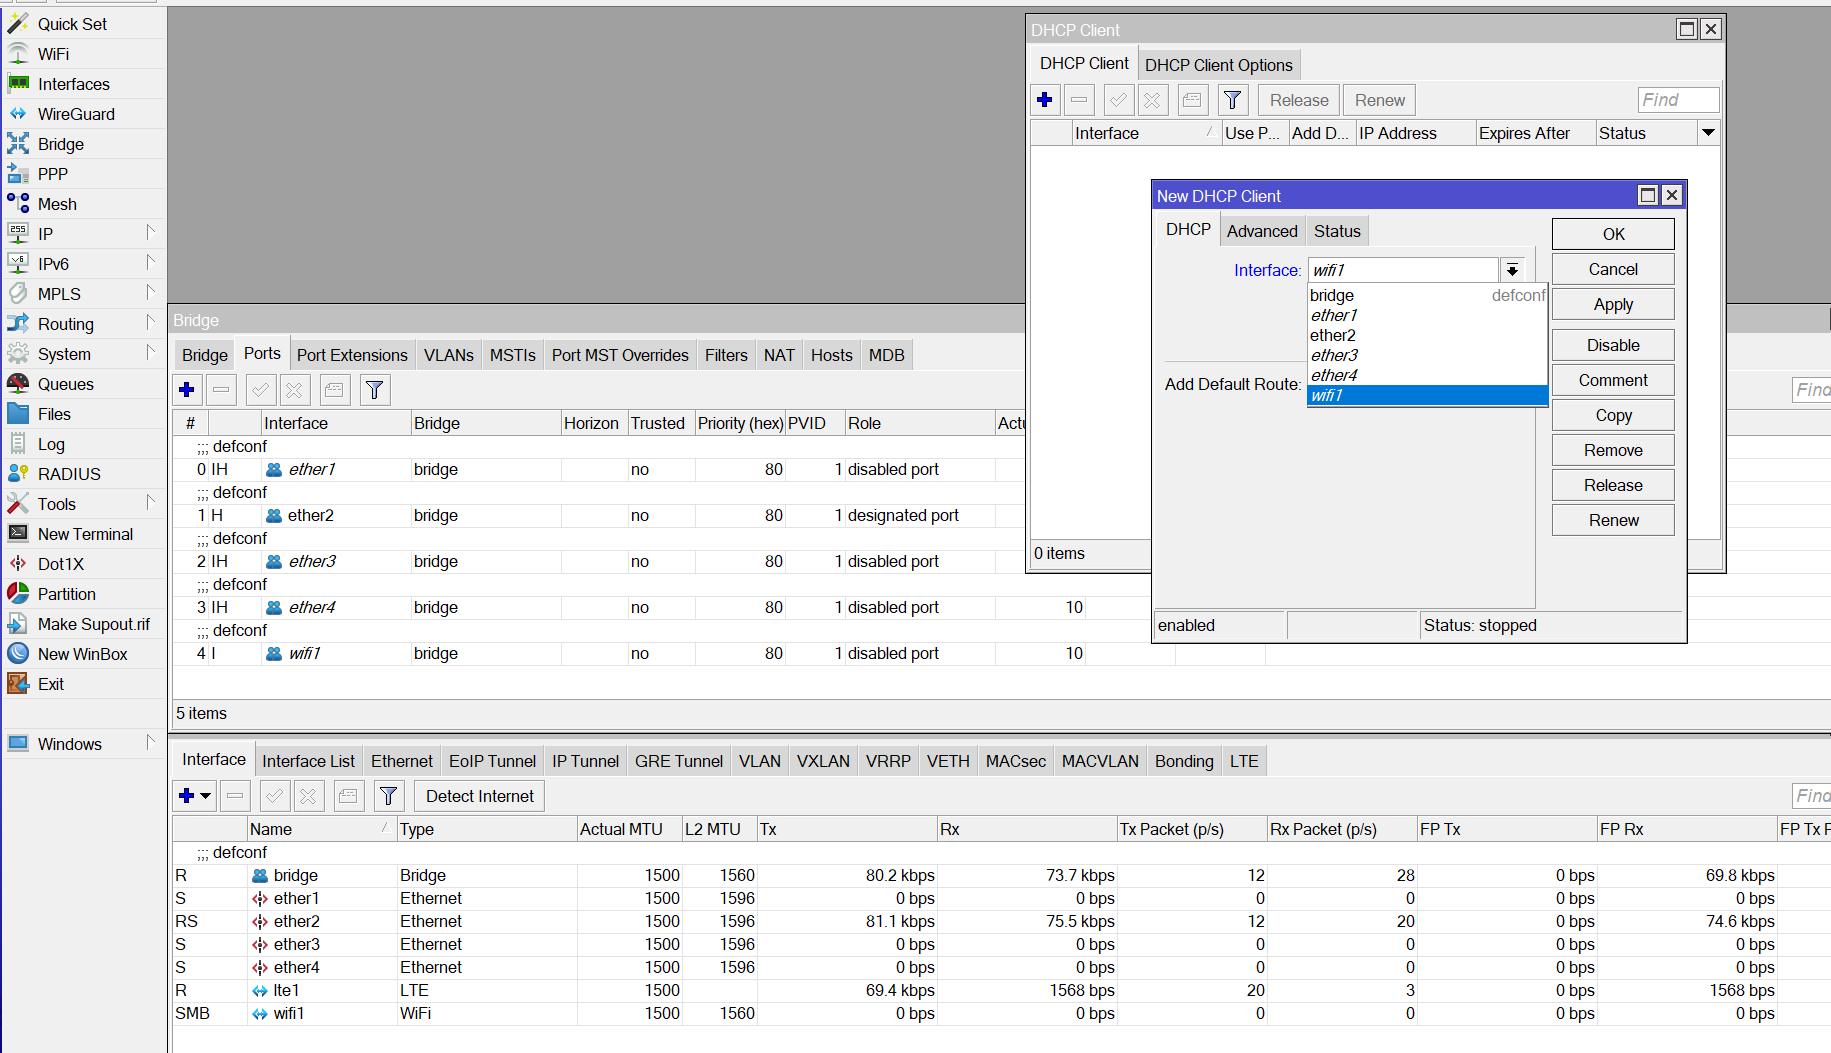The image size is (1831, 1053).
Task: Open Partition in the sidebar
Action: coord(66,594)
